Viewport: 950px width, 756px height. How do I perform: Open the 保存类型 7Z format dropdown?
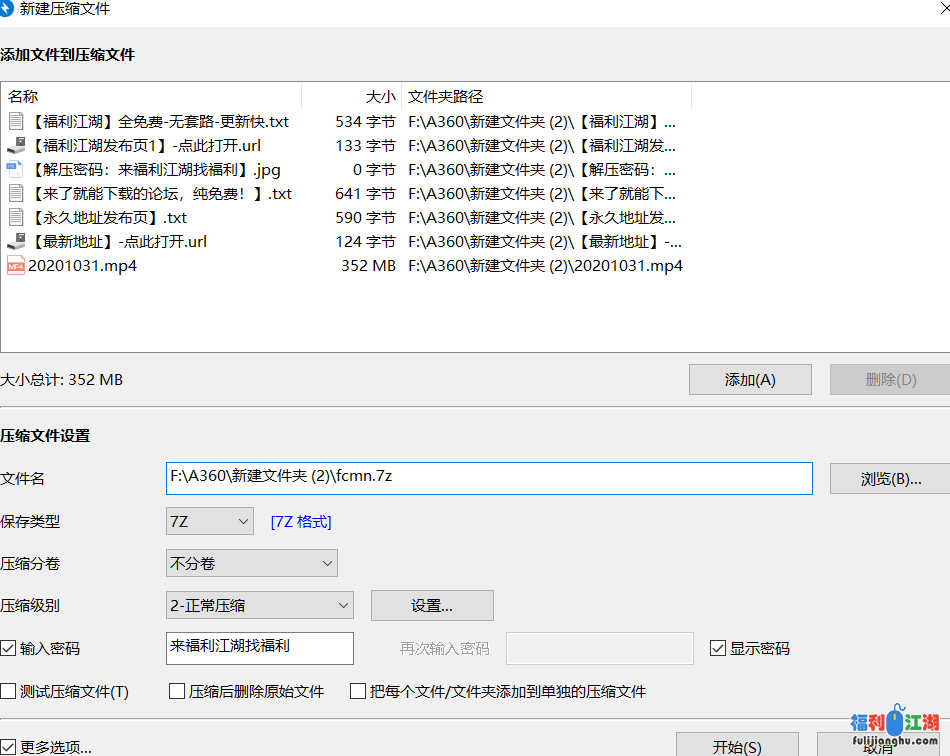210,521
